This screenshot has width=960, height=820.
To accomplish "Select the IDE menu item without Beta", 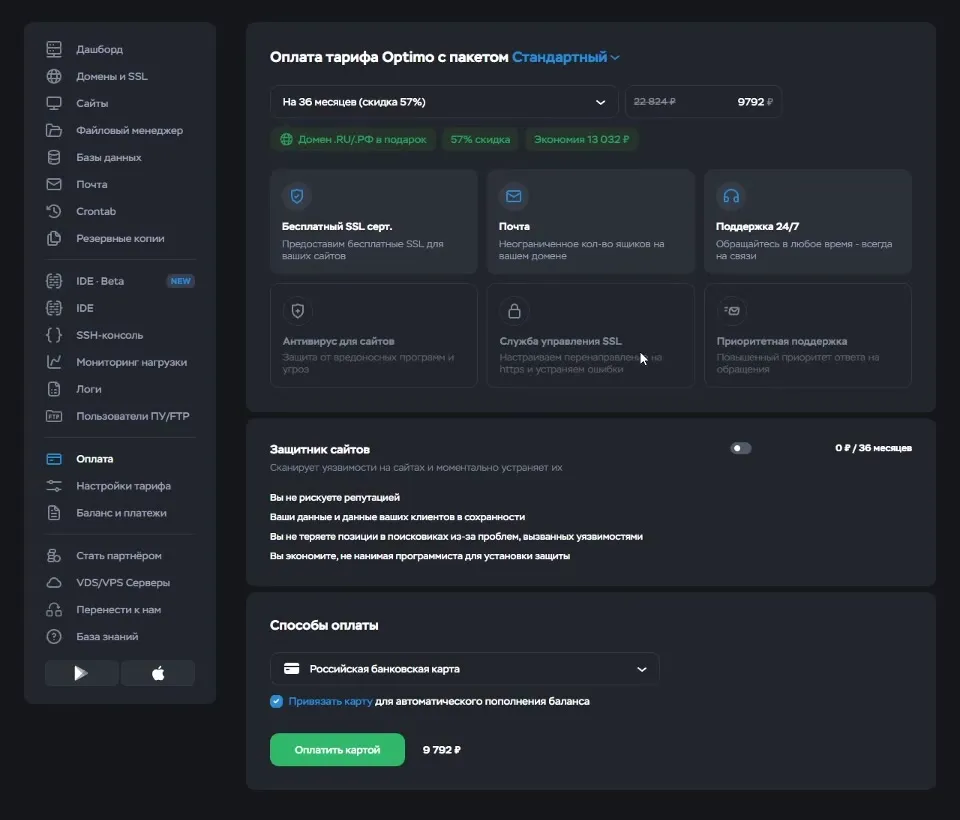I will (84, 308).
